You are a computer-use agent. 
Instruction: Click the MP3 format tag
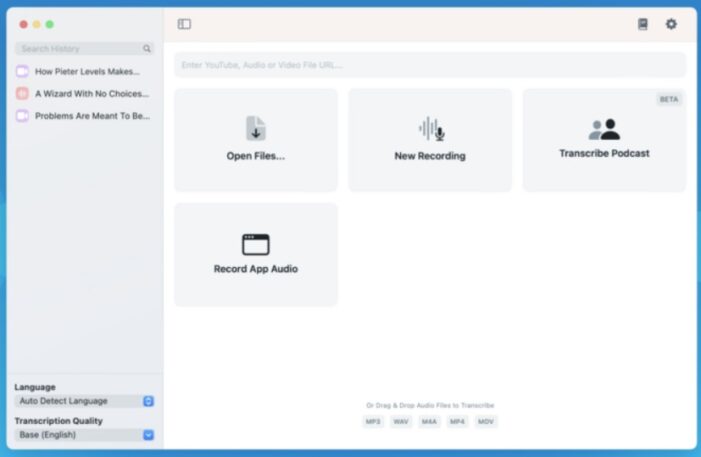(372, 422)
